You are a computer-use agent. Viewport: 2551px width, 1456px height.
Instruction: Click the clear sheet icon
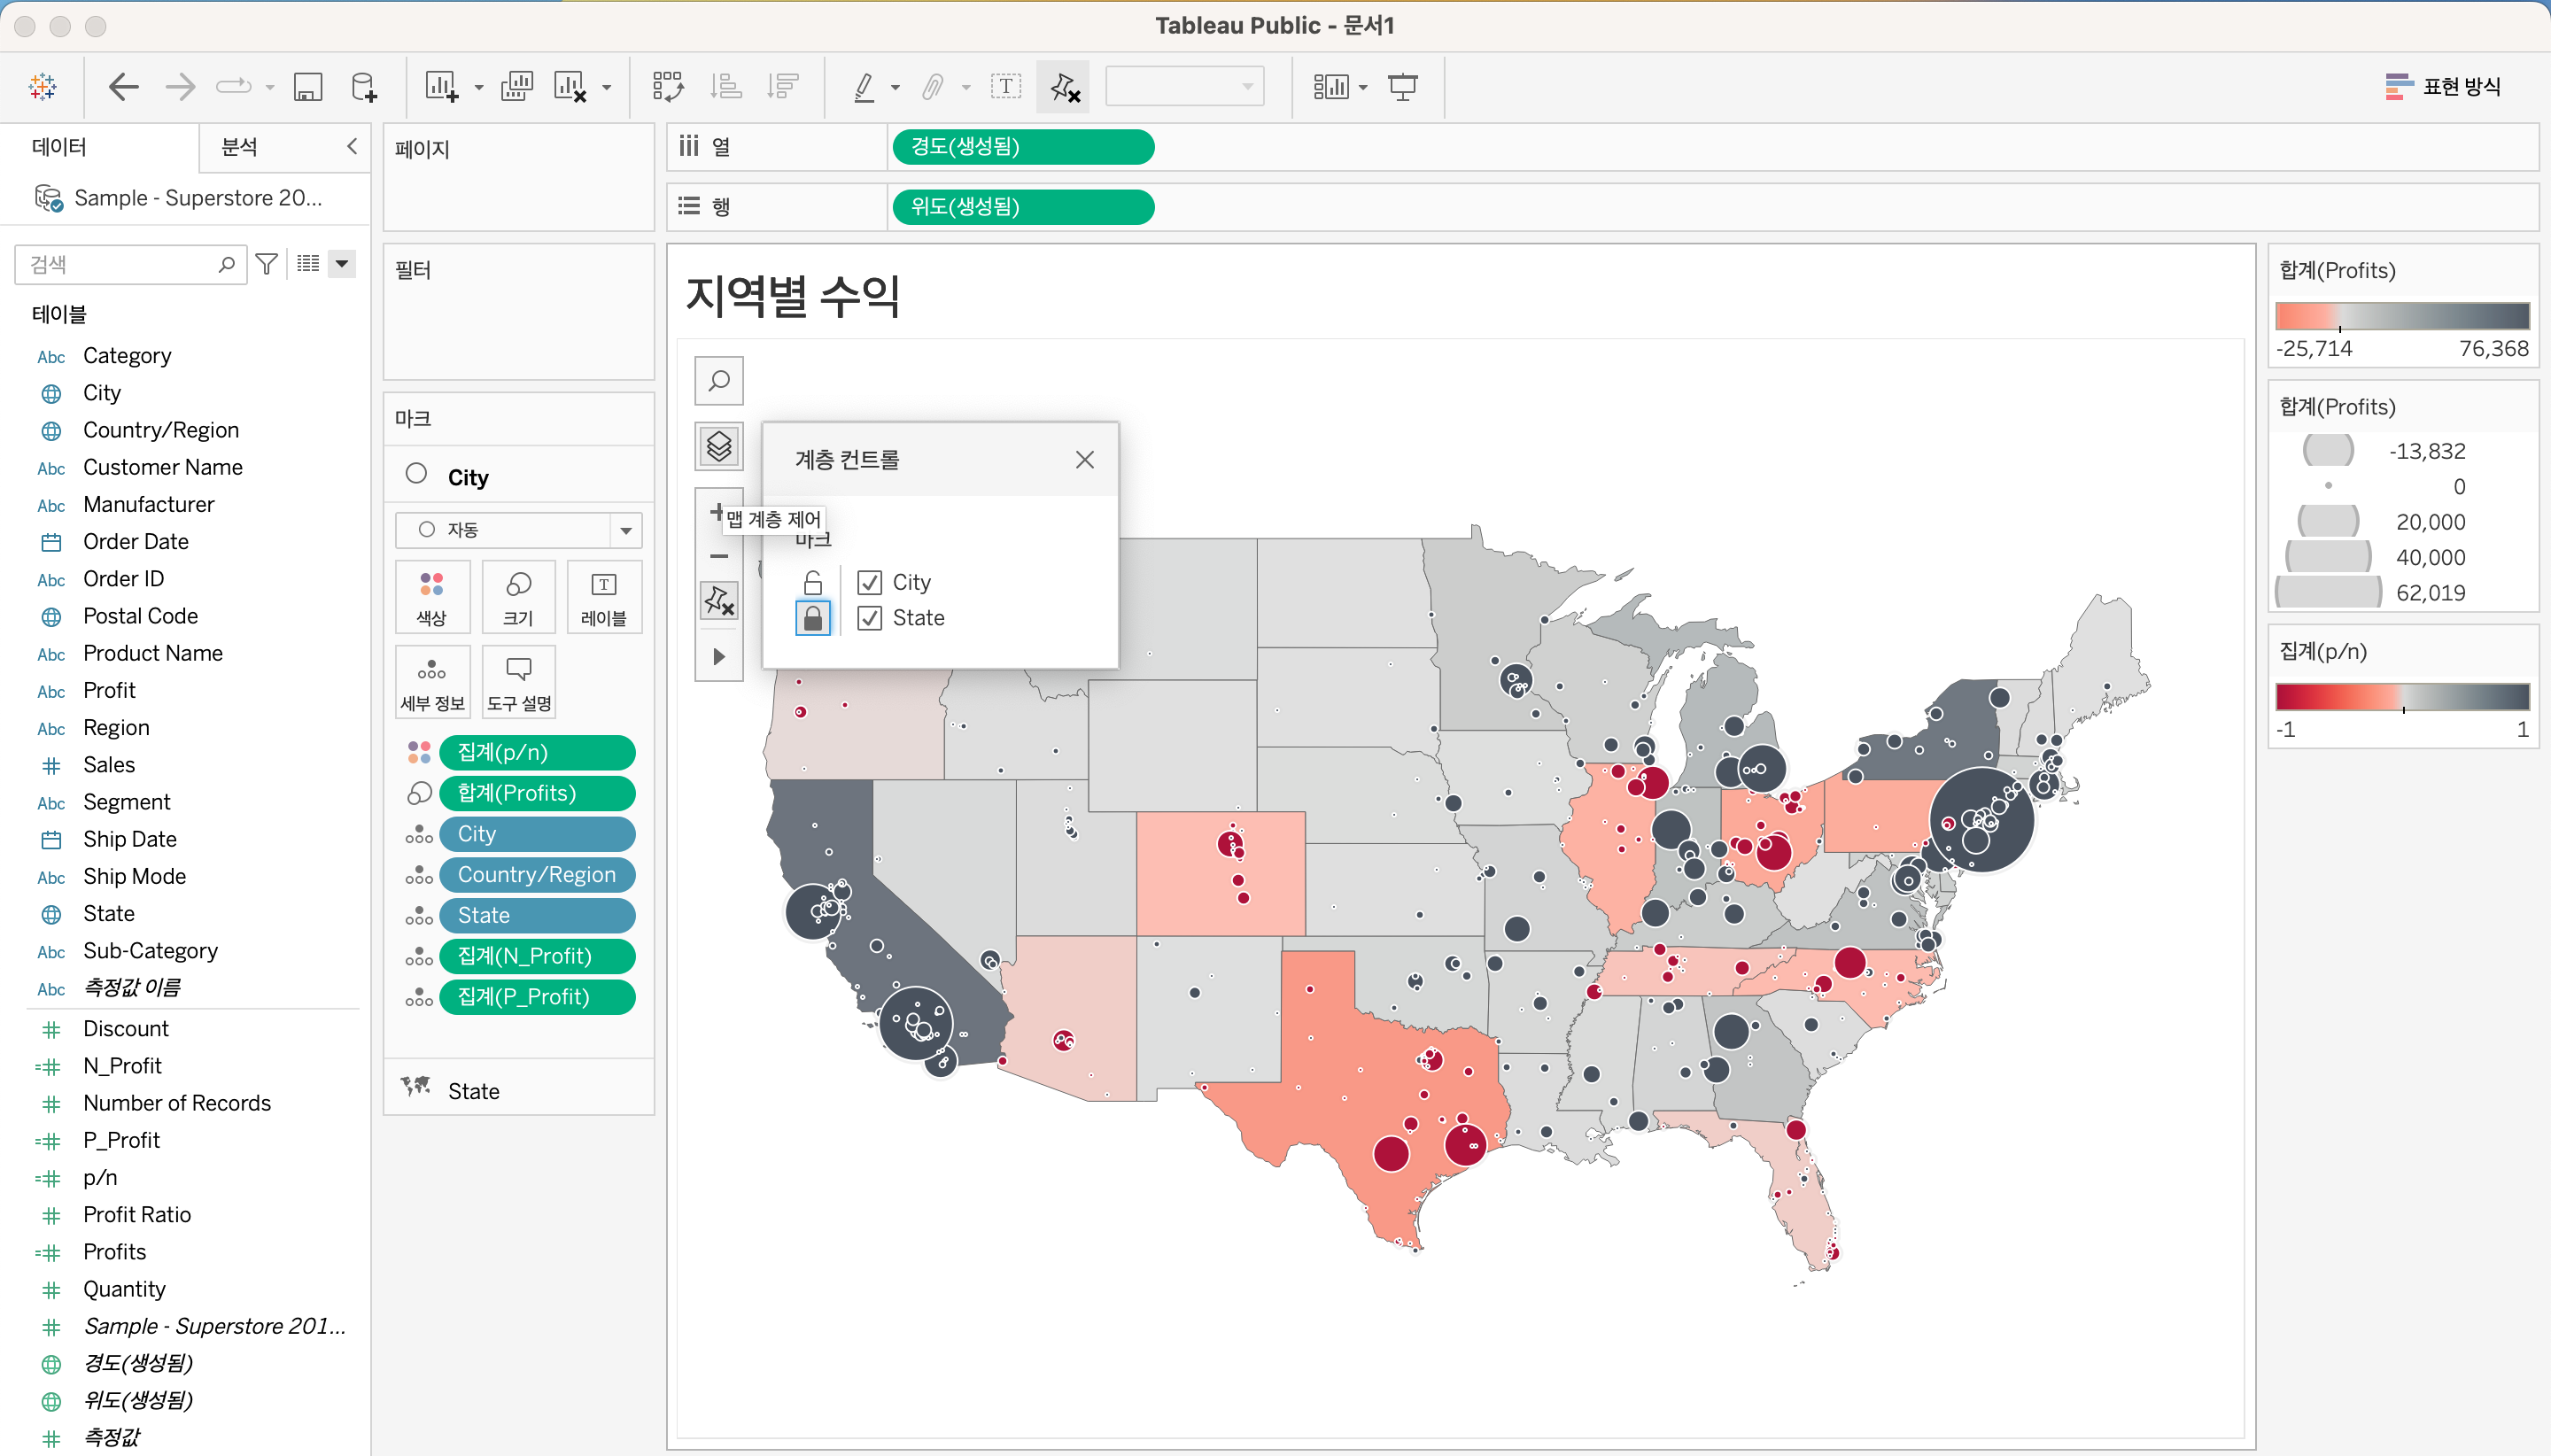coord(570,87)
